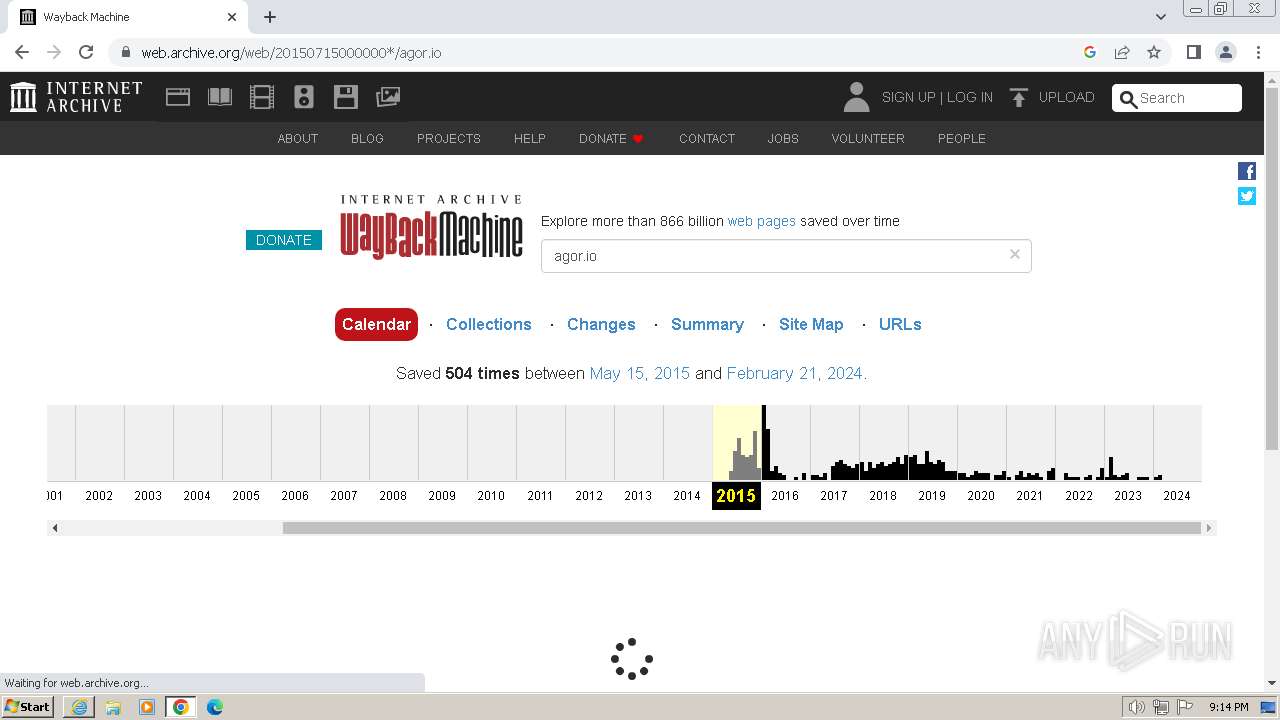The width and height of the screenshot is (1280, 720).
Task: Open the Web archive icon in header
Action: tap(178, 97)
